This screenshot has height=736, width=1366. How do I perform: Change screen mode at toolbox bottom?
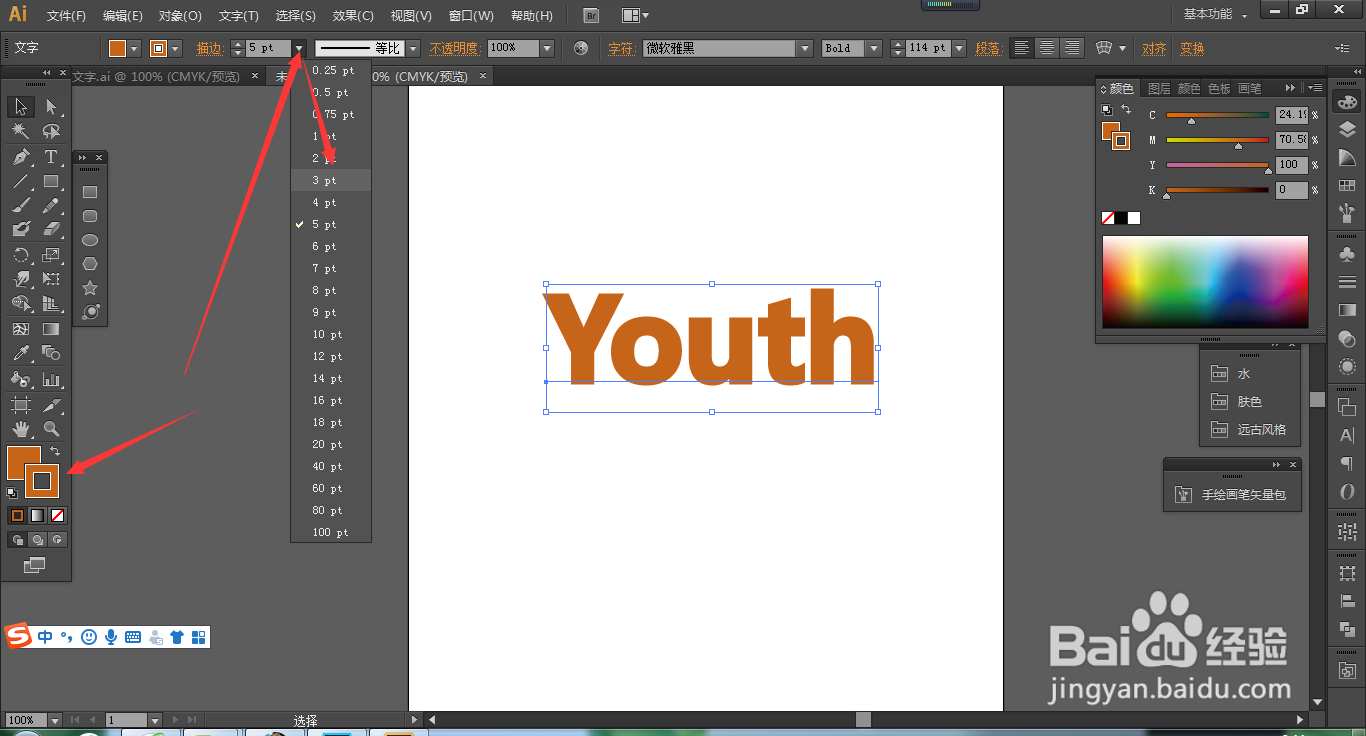pos(34,566)
